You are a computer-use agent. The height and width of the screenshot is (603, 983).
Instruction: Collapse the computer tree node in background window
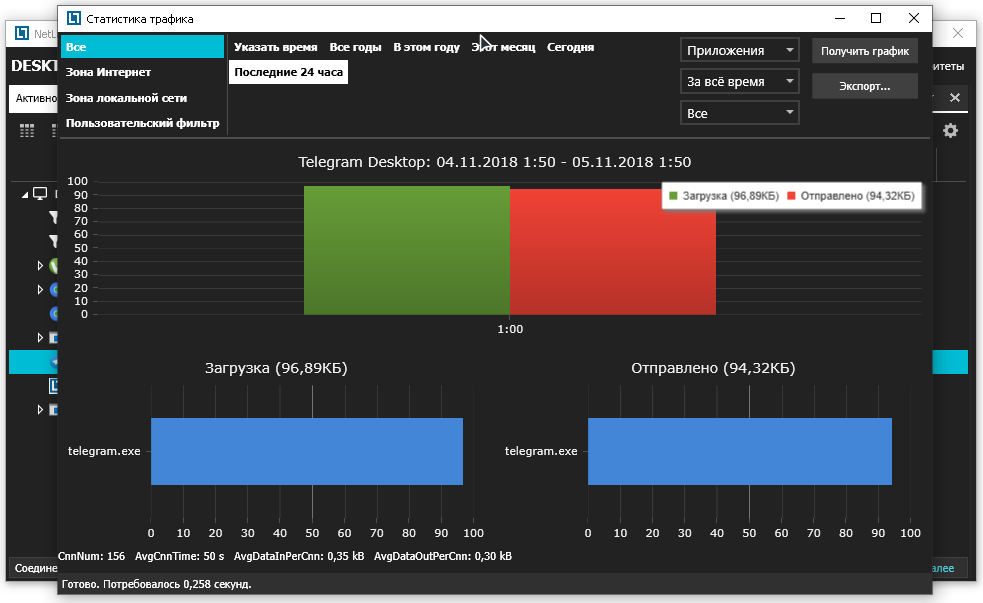(24, 195)
